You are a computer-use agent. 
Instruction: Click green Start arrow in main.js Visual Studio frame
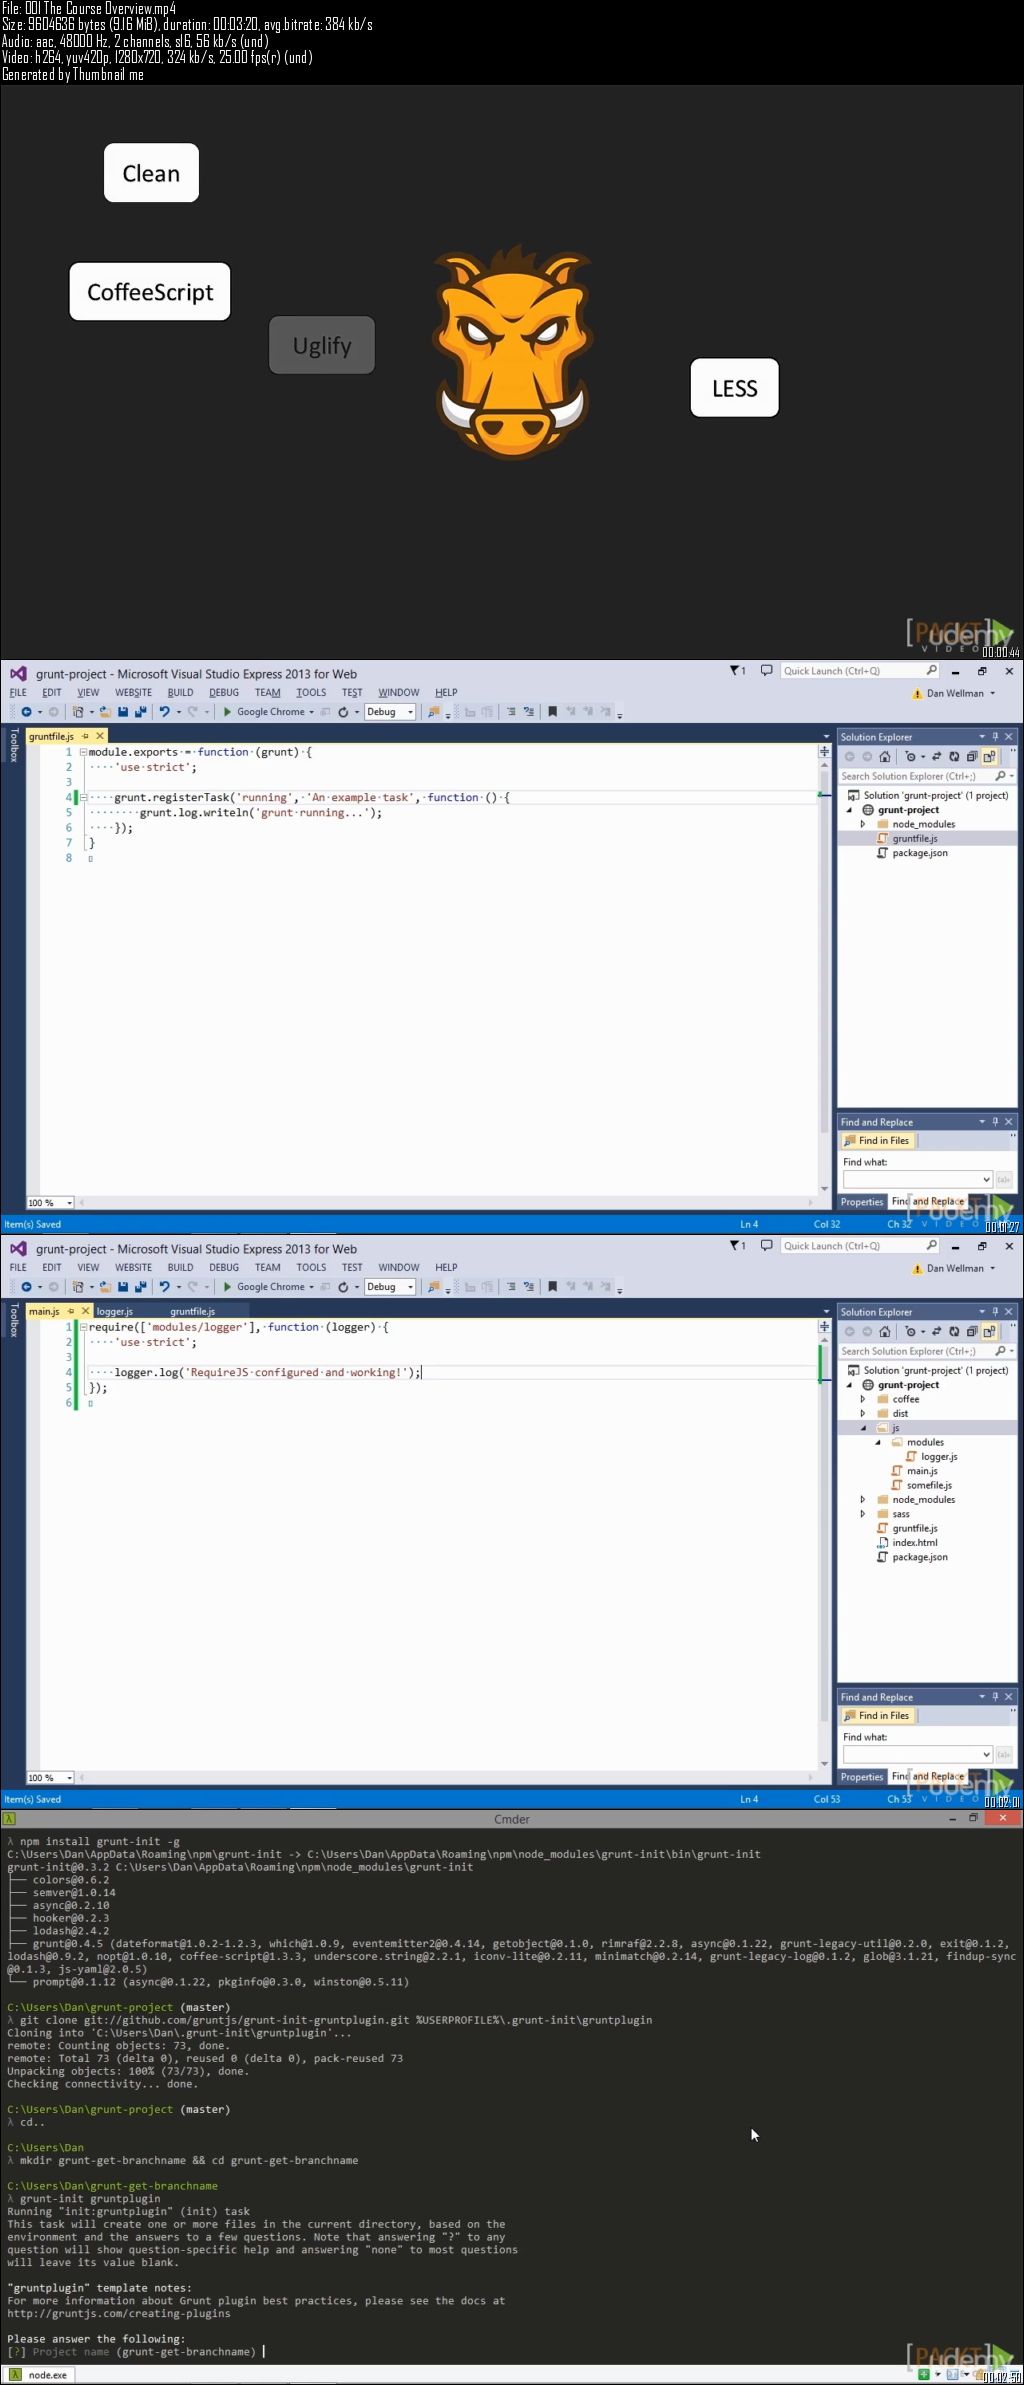click(228, 1287)
